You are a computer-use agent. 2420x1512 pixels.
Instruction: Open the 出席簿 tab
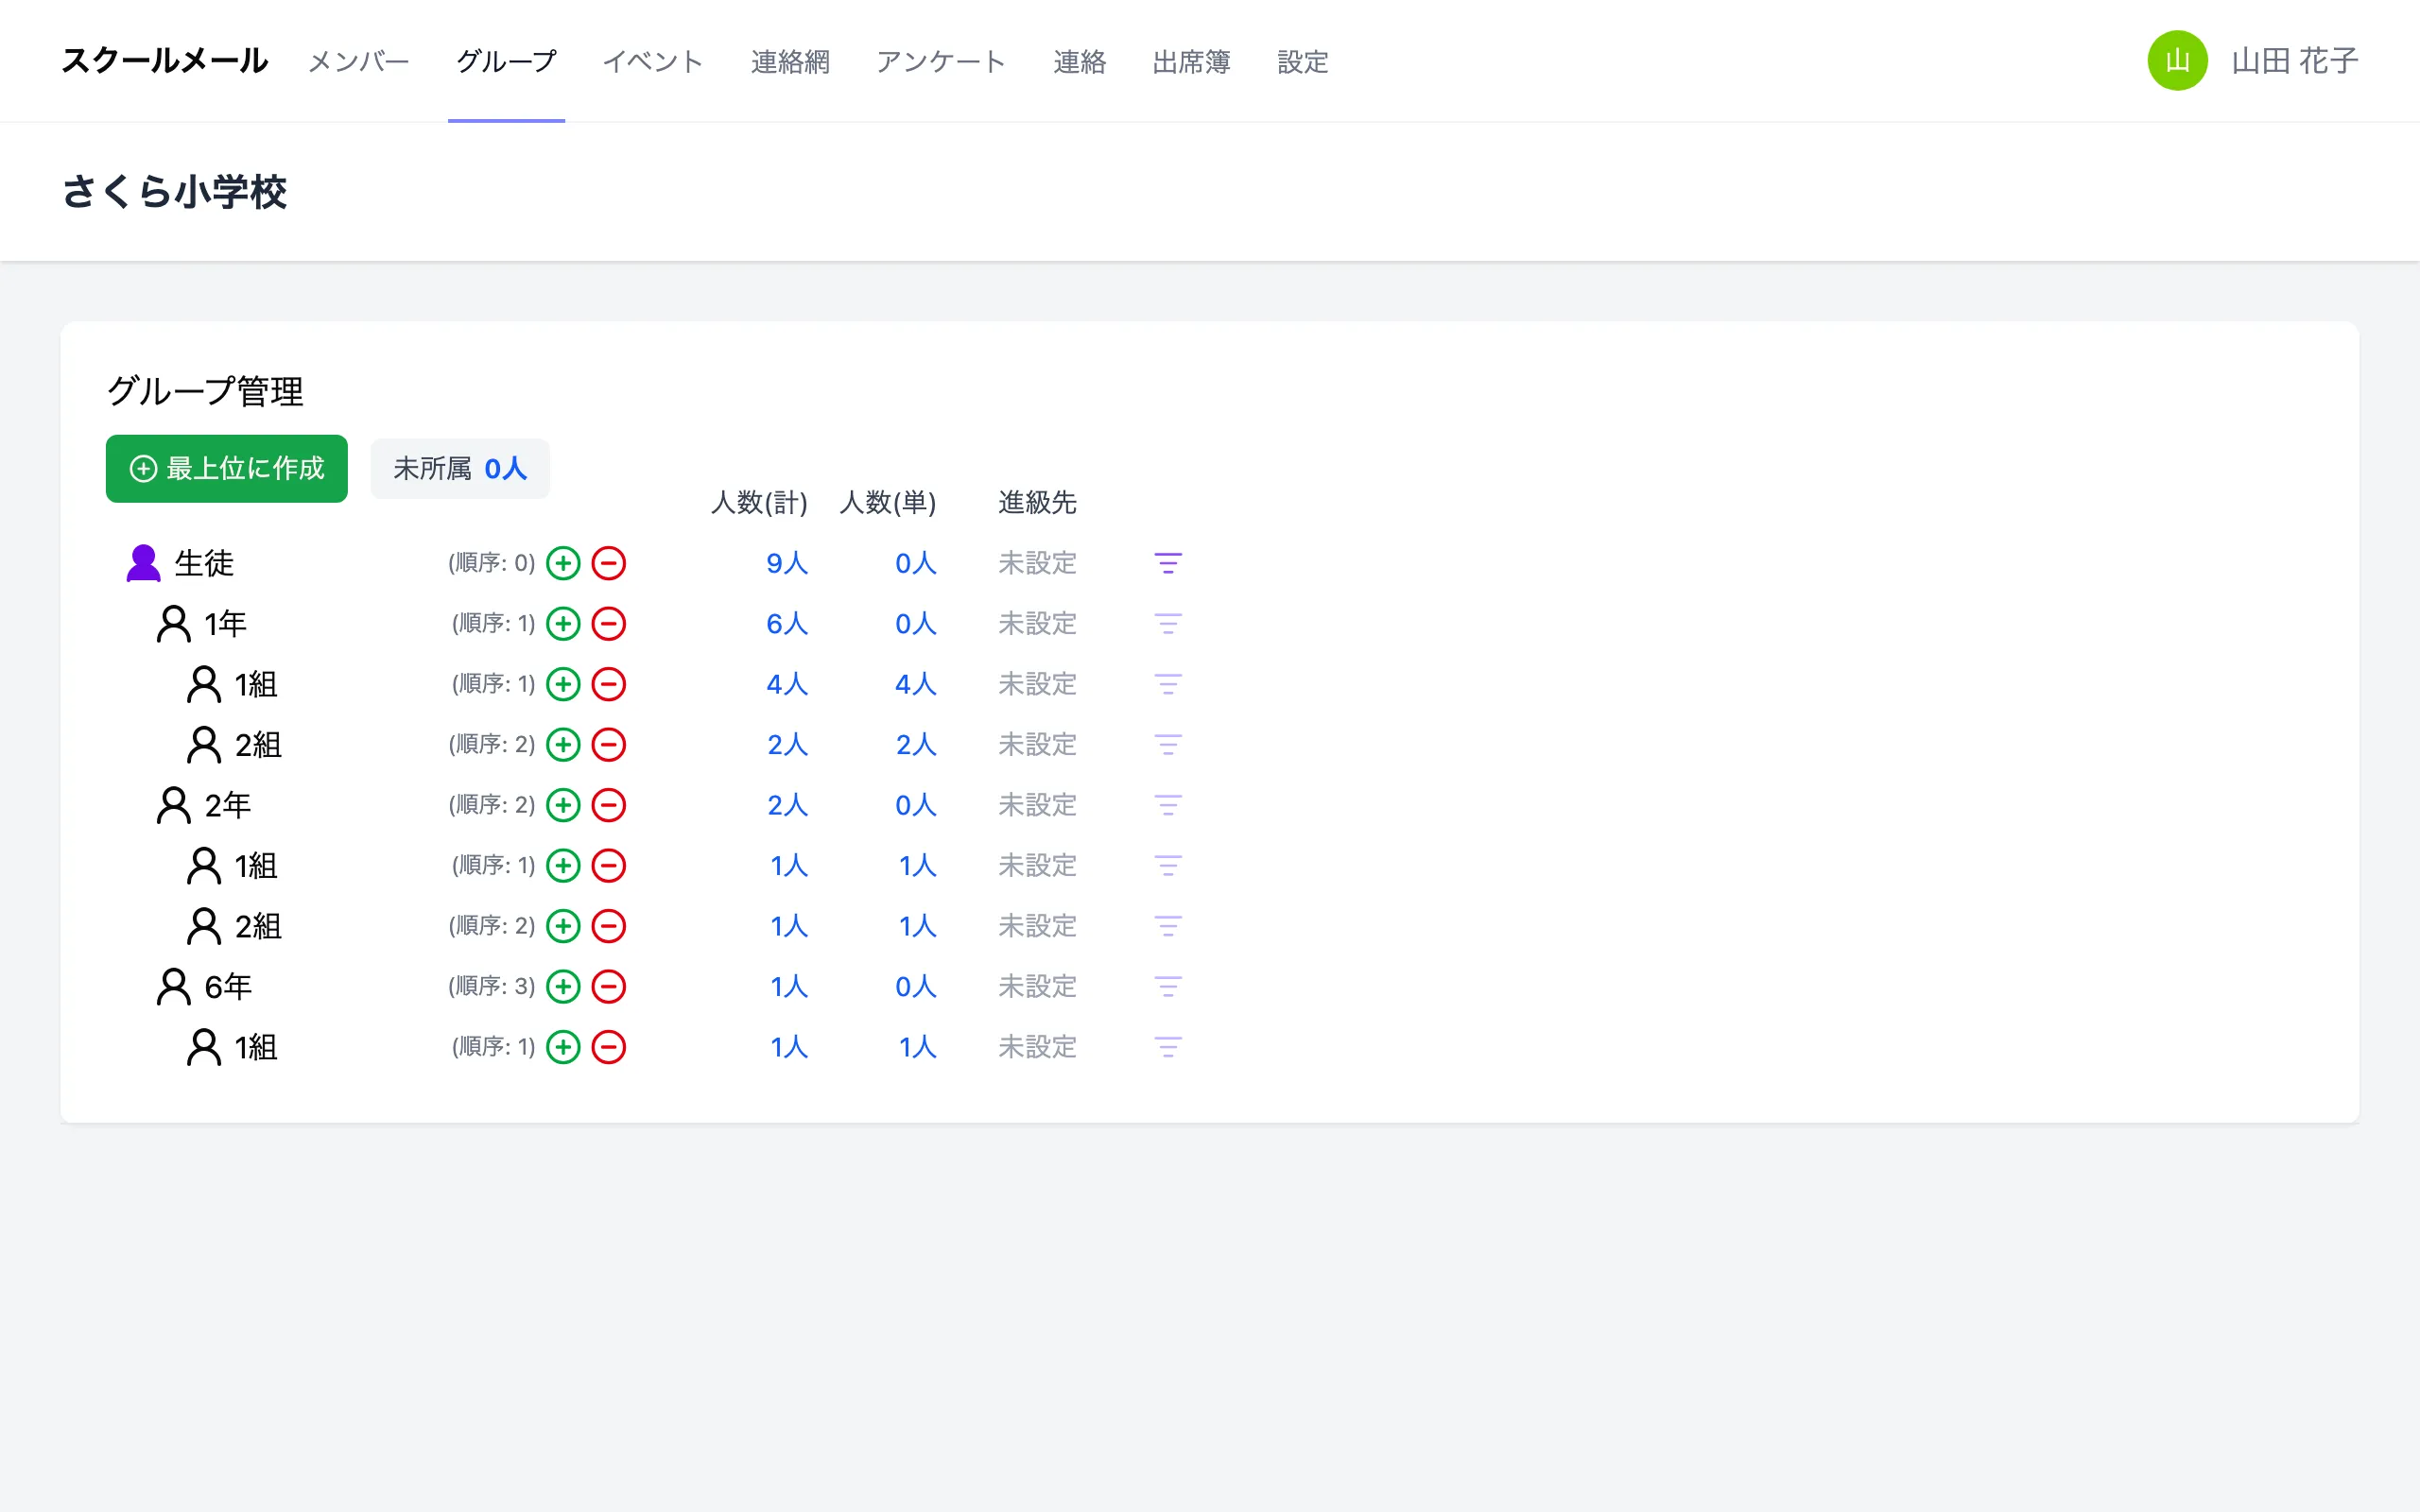(1191, 61)
